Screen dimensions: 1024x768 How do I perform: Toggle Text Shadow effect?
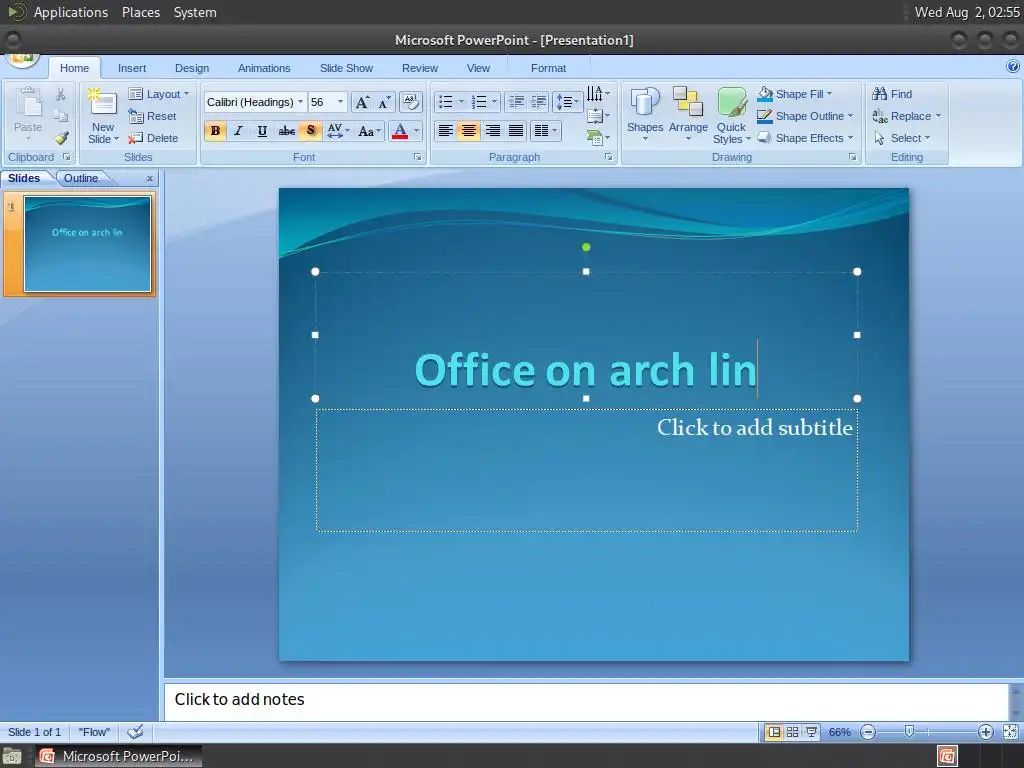(x=310, y=131)
